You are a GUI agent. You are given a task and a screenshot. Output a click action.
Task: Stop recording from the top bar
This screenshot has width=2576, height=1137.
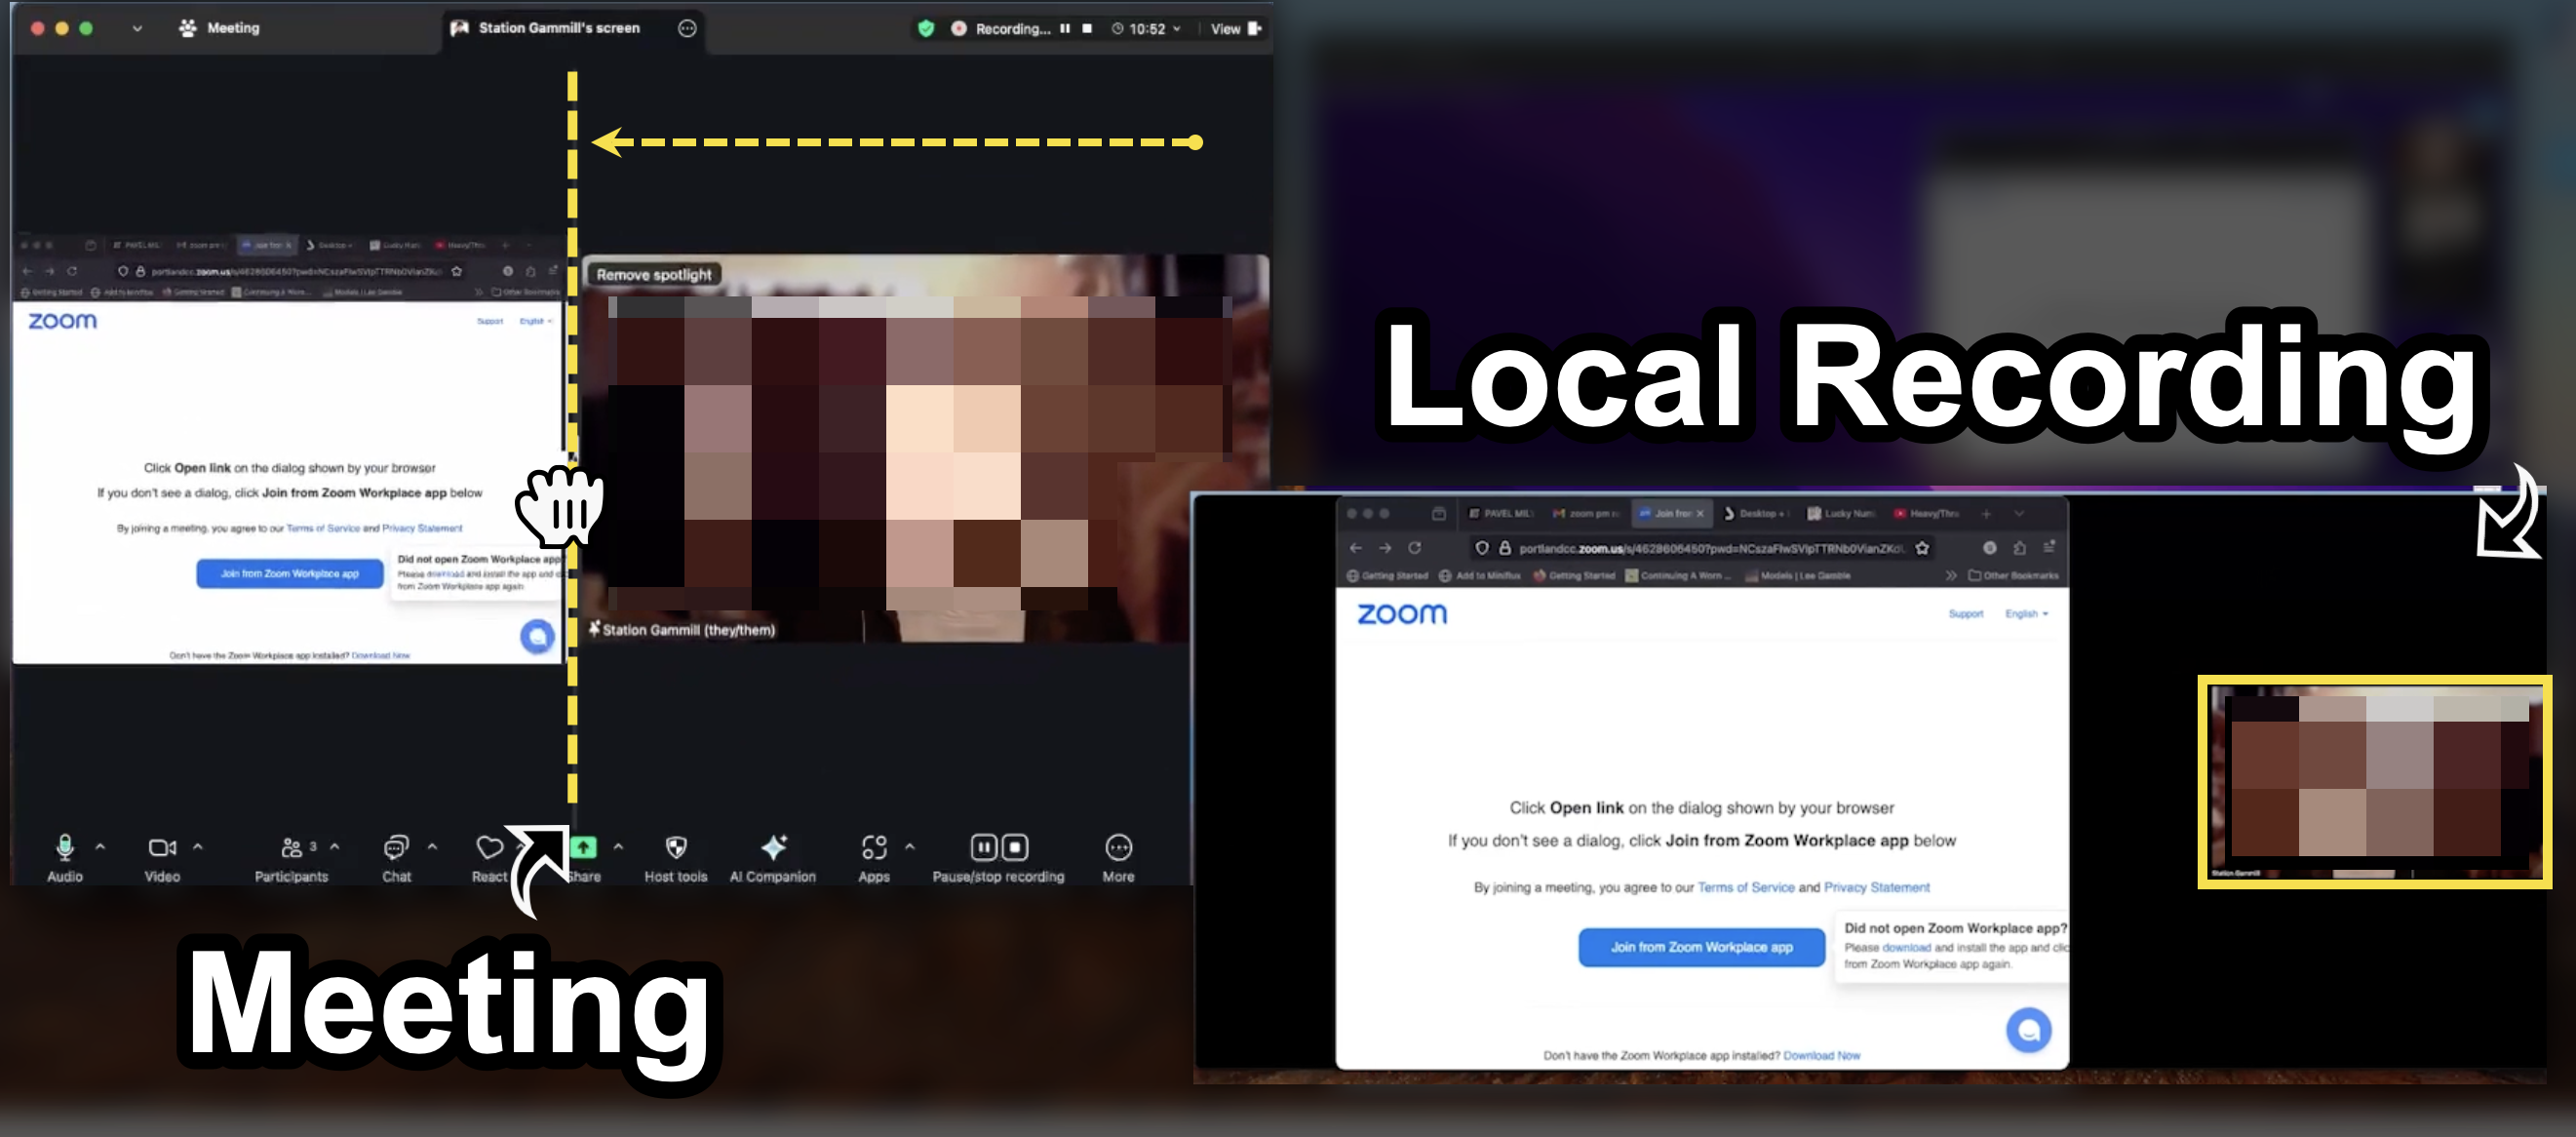point(1087,29)
